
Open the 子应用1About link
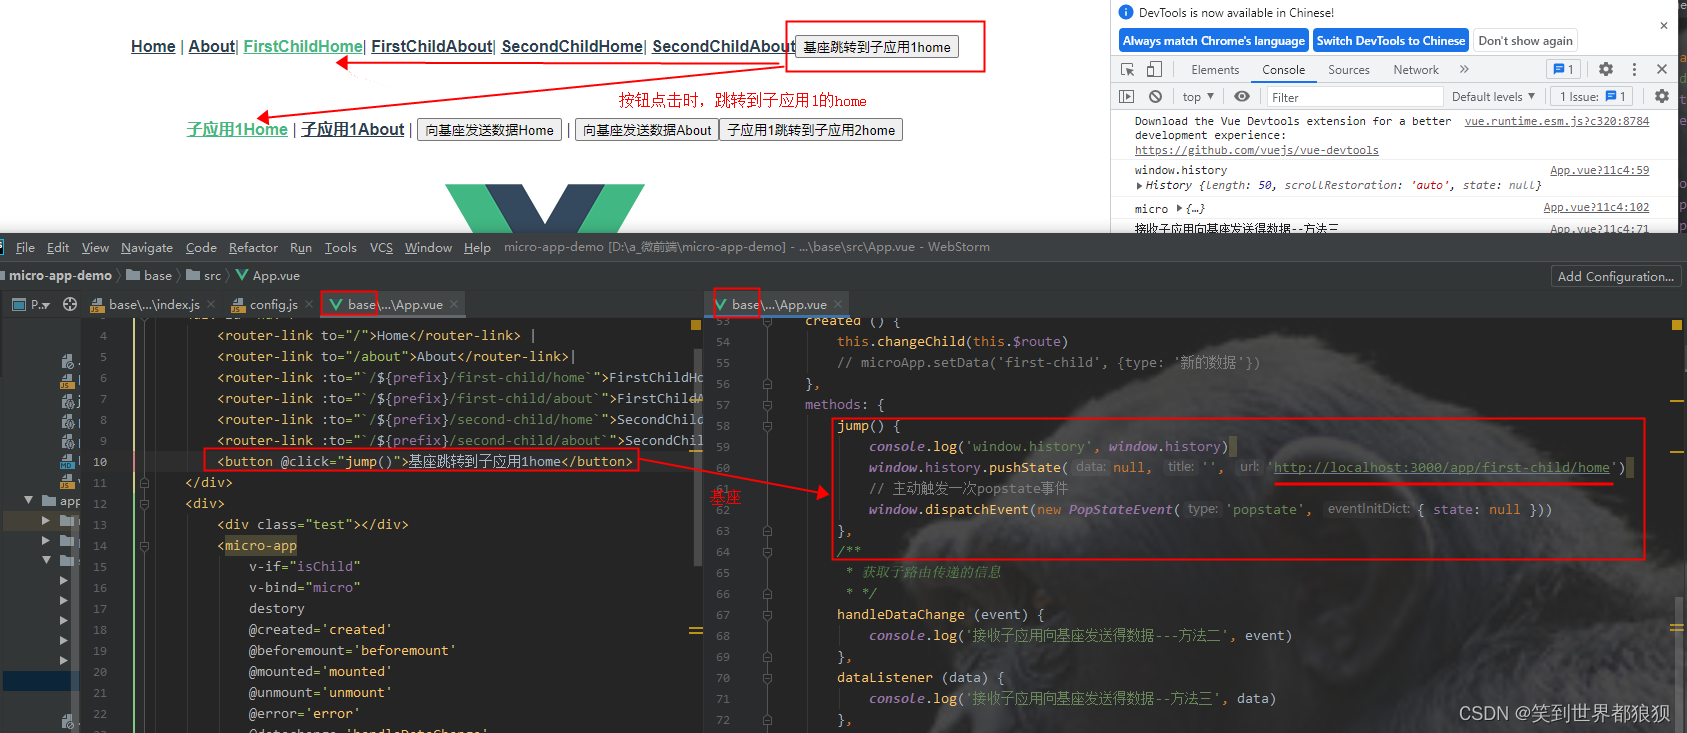[x=353, y=130]
